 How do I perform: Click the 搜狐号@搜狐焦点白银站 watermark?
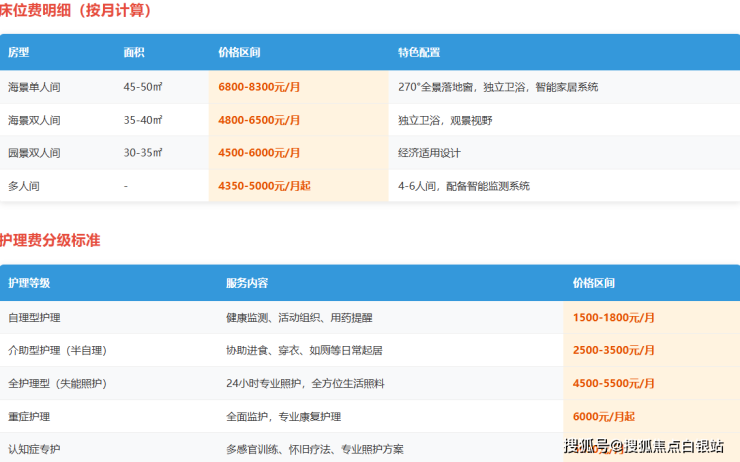coord(644,446)
